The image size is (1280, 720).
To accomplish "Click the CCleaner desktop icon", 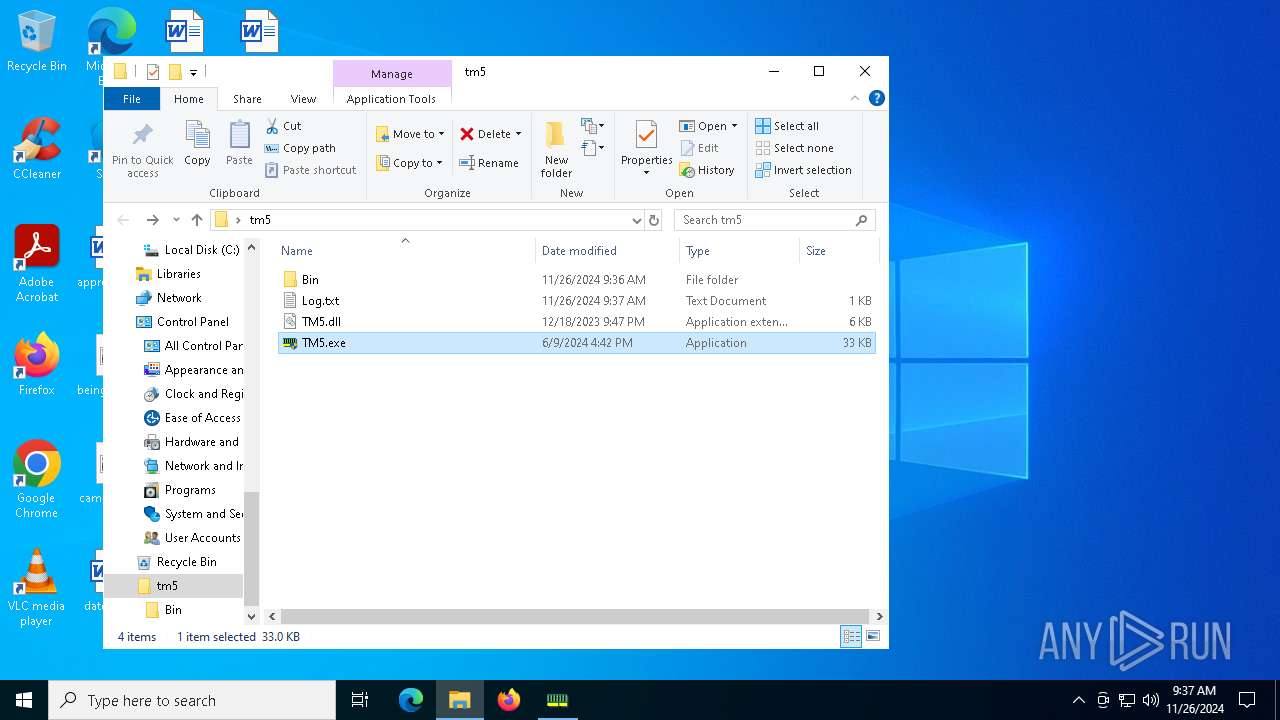I will pyautogui.click(x=37, y=148).
